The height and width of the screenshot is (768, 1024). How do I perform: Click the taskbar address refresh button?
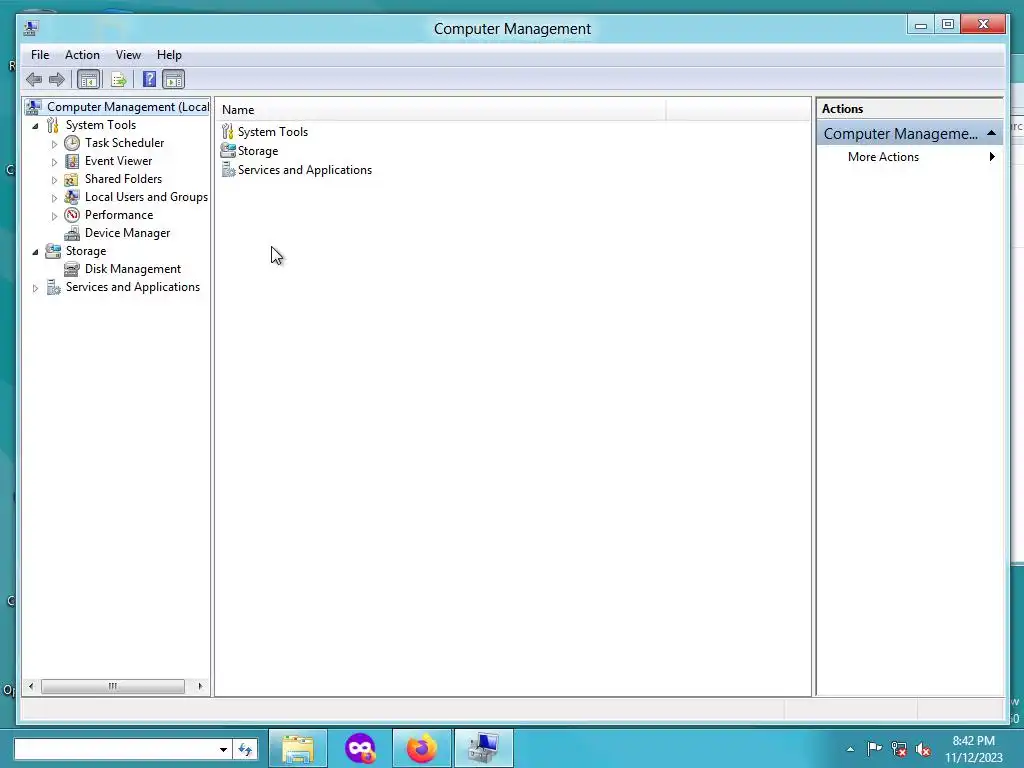point(245,749)
